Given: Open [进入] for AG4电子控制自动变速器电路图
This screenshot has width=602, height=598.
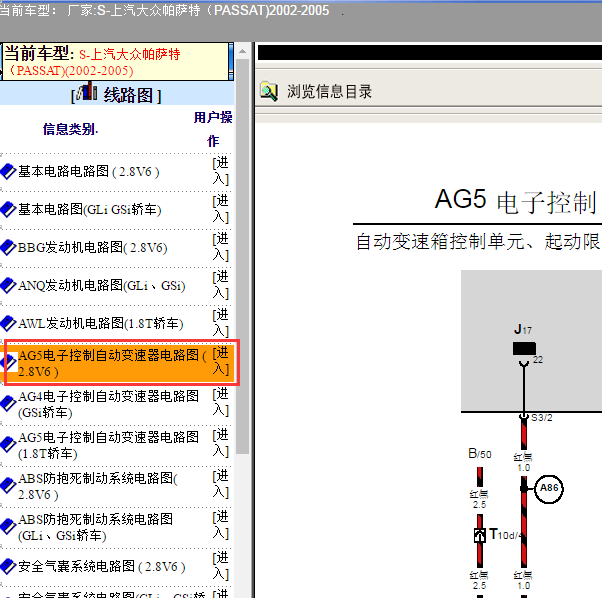Looking at the screenshot, I should (x=221, y=402).
